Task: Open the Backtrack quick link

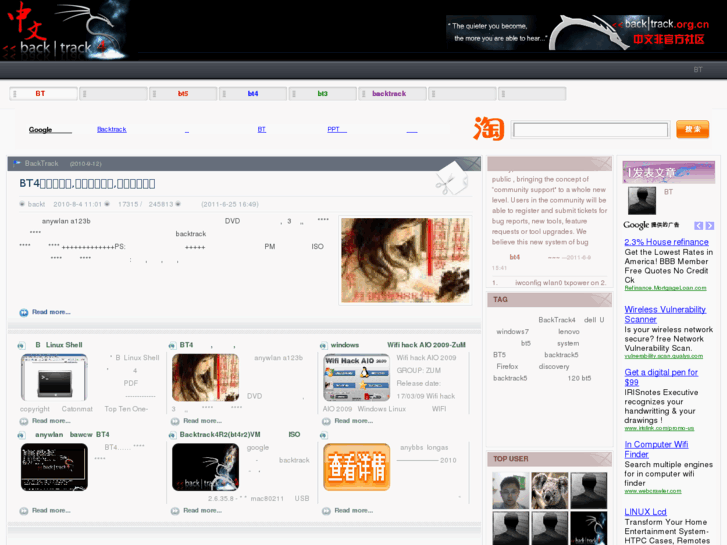Action: (x=112, y=129)
